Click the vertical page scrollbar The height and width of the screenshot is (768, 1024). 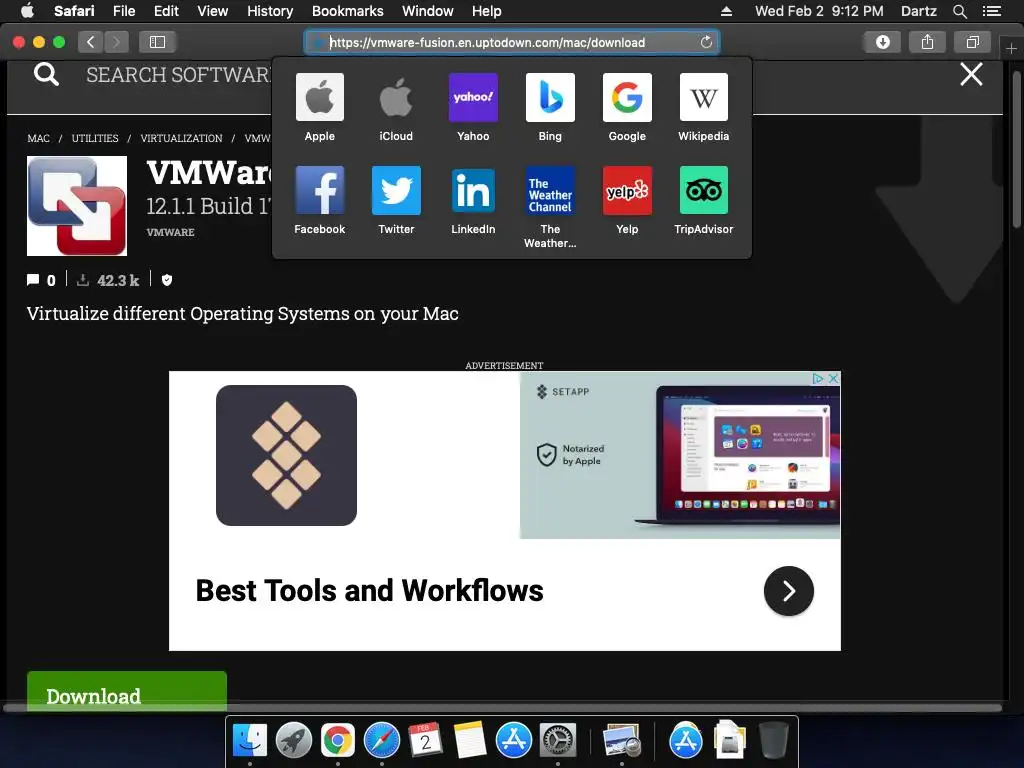(x=1017, y=150)
